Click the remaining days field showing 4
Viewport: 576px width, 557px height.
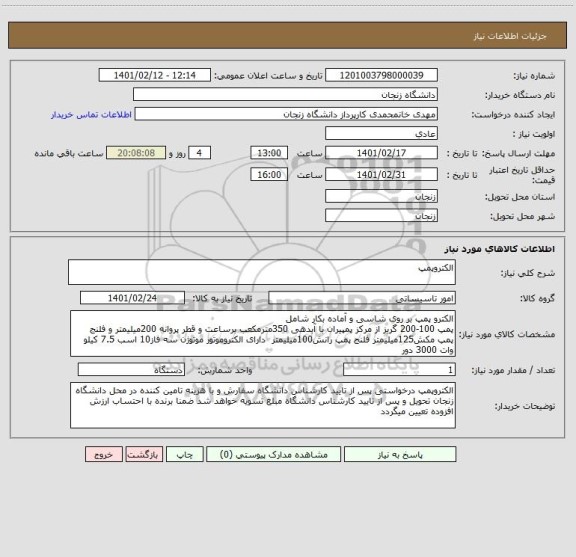[199, 153]
